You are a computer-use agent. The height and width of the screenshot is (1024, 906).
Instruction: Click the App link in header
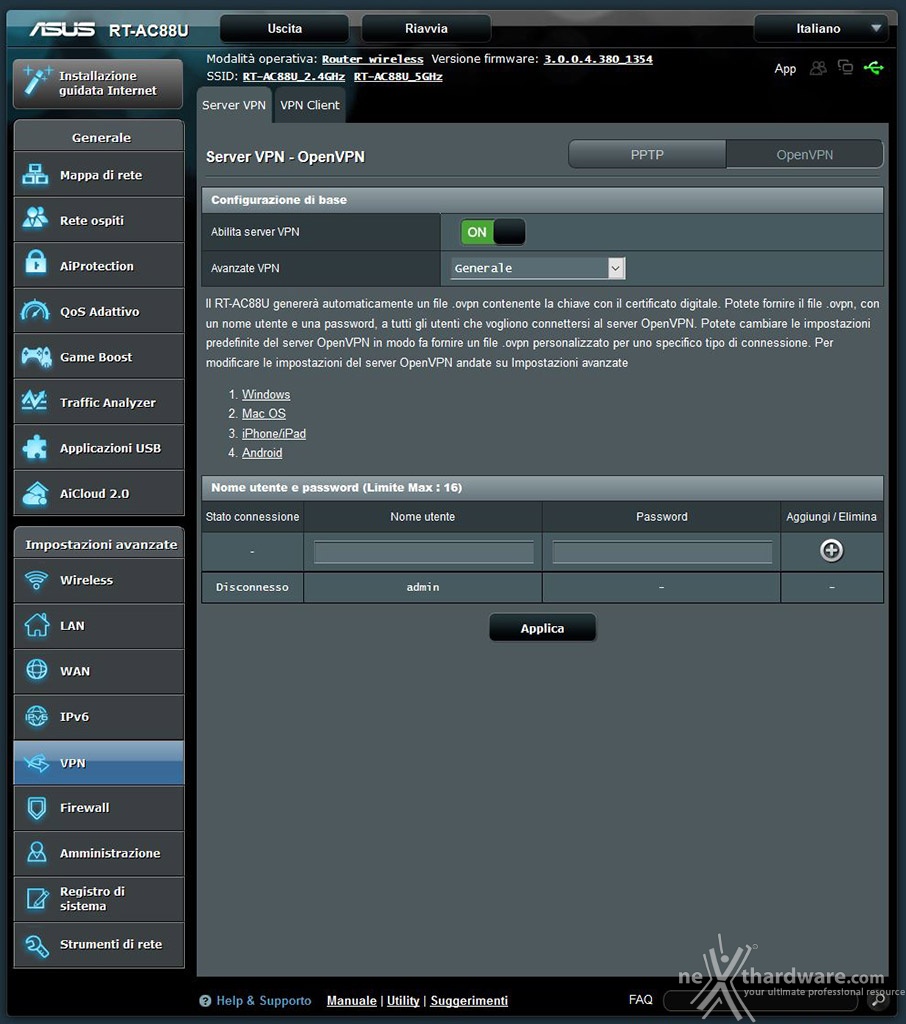pyautogui.click(x=785, y=69)
